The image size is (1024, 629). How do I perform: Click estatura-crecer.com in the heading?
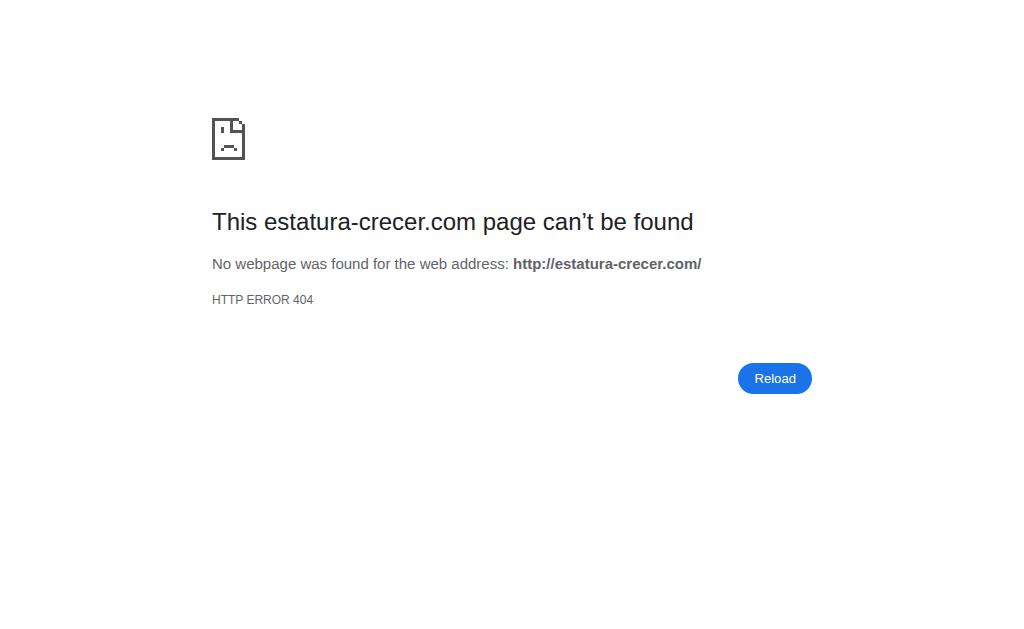click(x=370, y=222)
